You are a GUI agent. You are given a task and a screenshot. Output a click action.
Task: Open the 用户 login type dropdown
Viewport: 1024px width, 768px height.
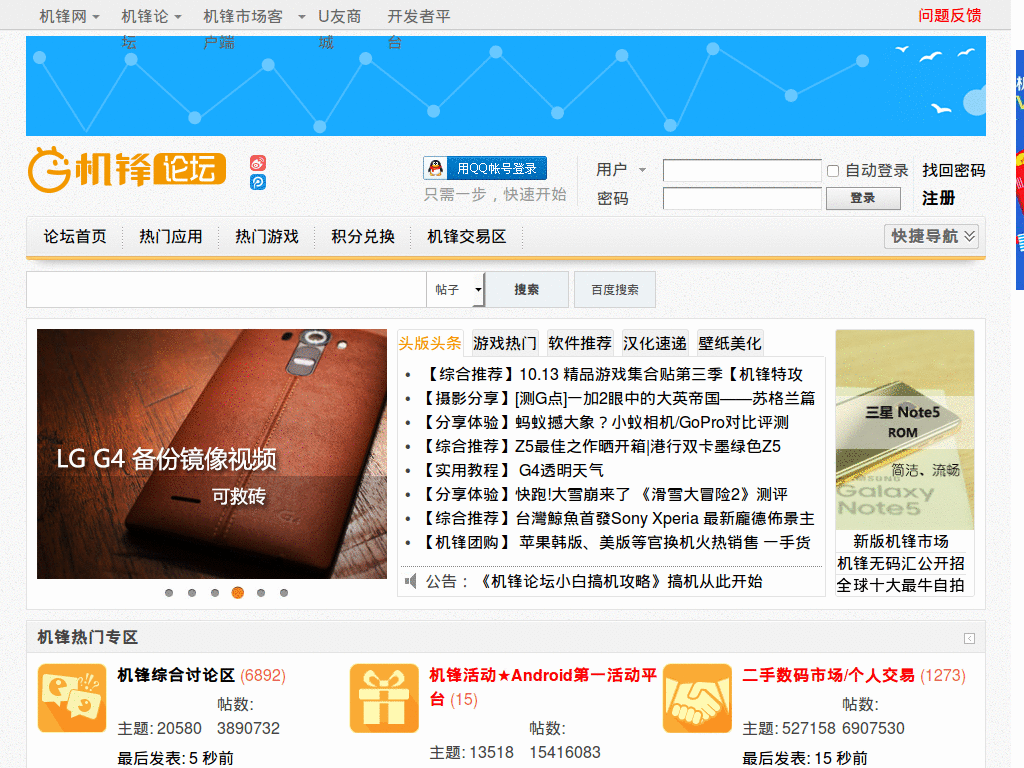point(642,170)
